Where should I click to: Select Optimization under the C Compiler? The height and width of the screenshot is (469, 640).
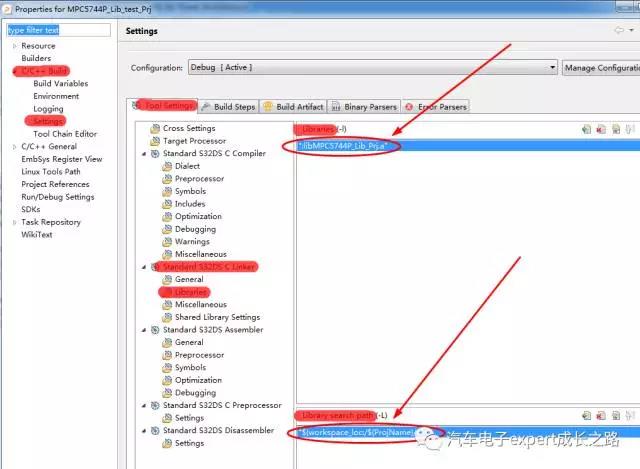[x=198, y=216]
